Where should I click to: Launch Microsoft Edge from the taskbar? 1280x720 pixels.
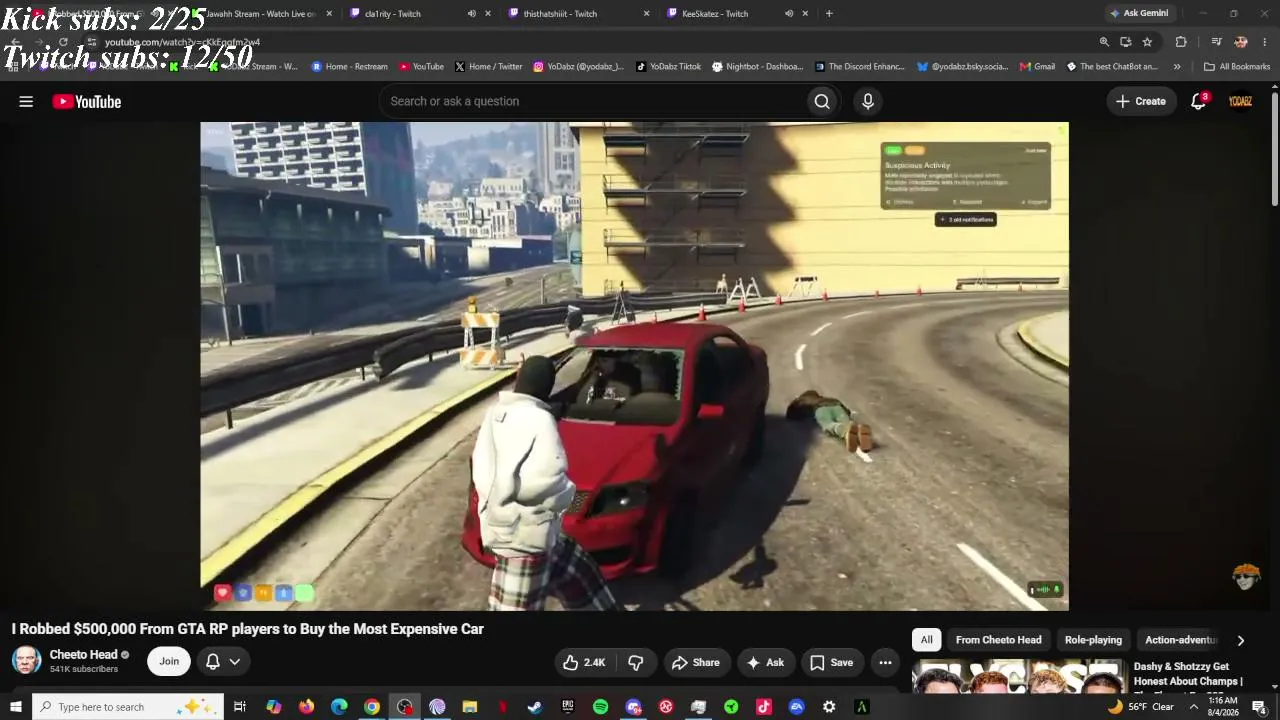[339, 707]
